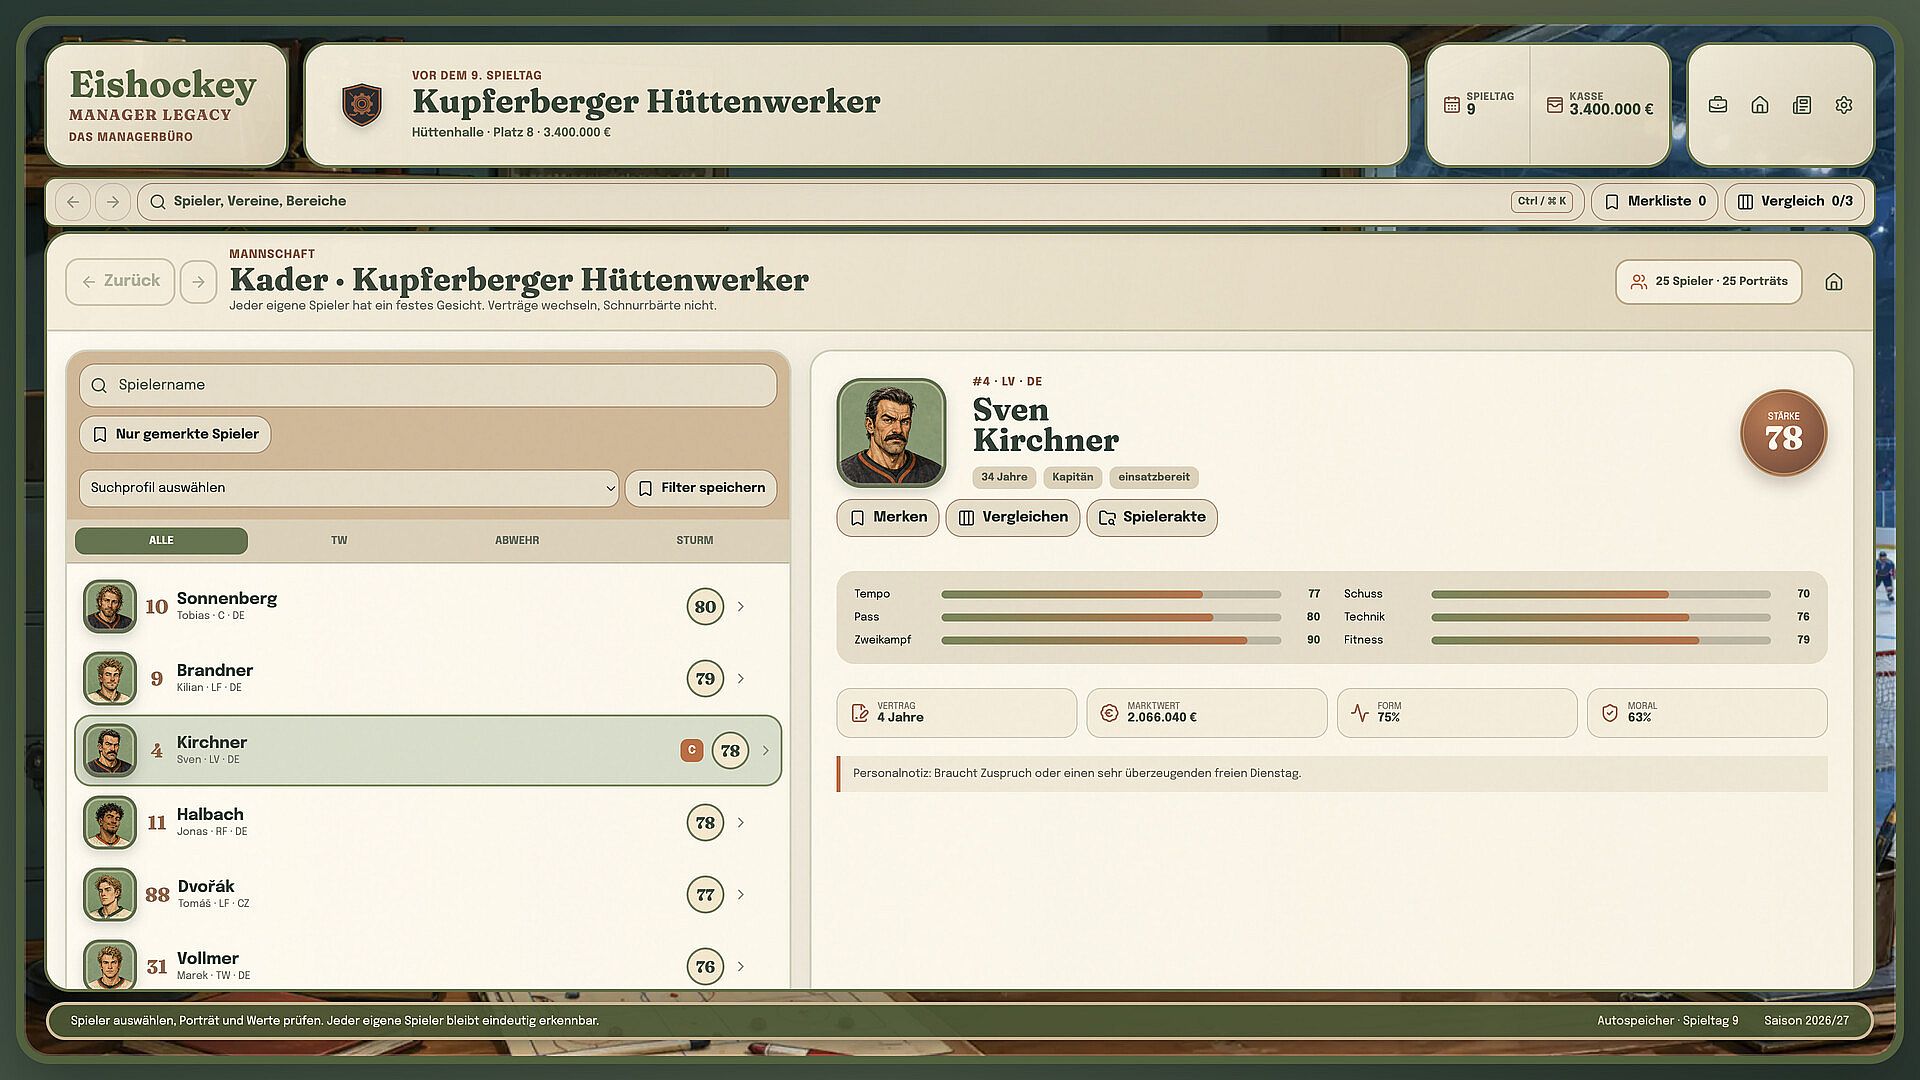This screenshot has width=1920, height=1080.
Task: Expand Dvořák row chevron
Action: [741, 895]
